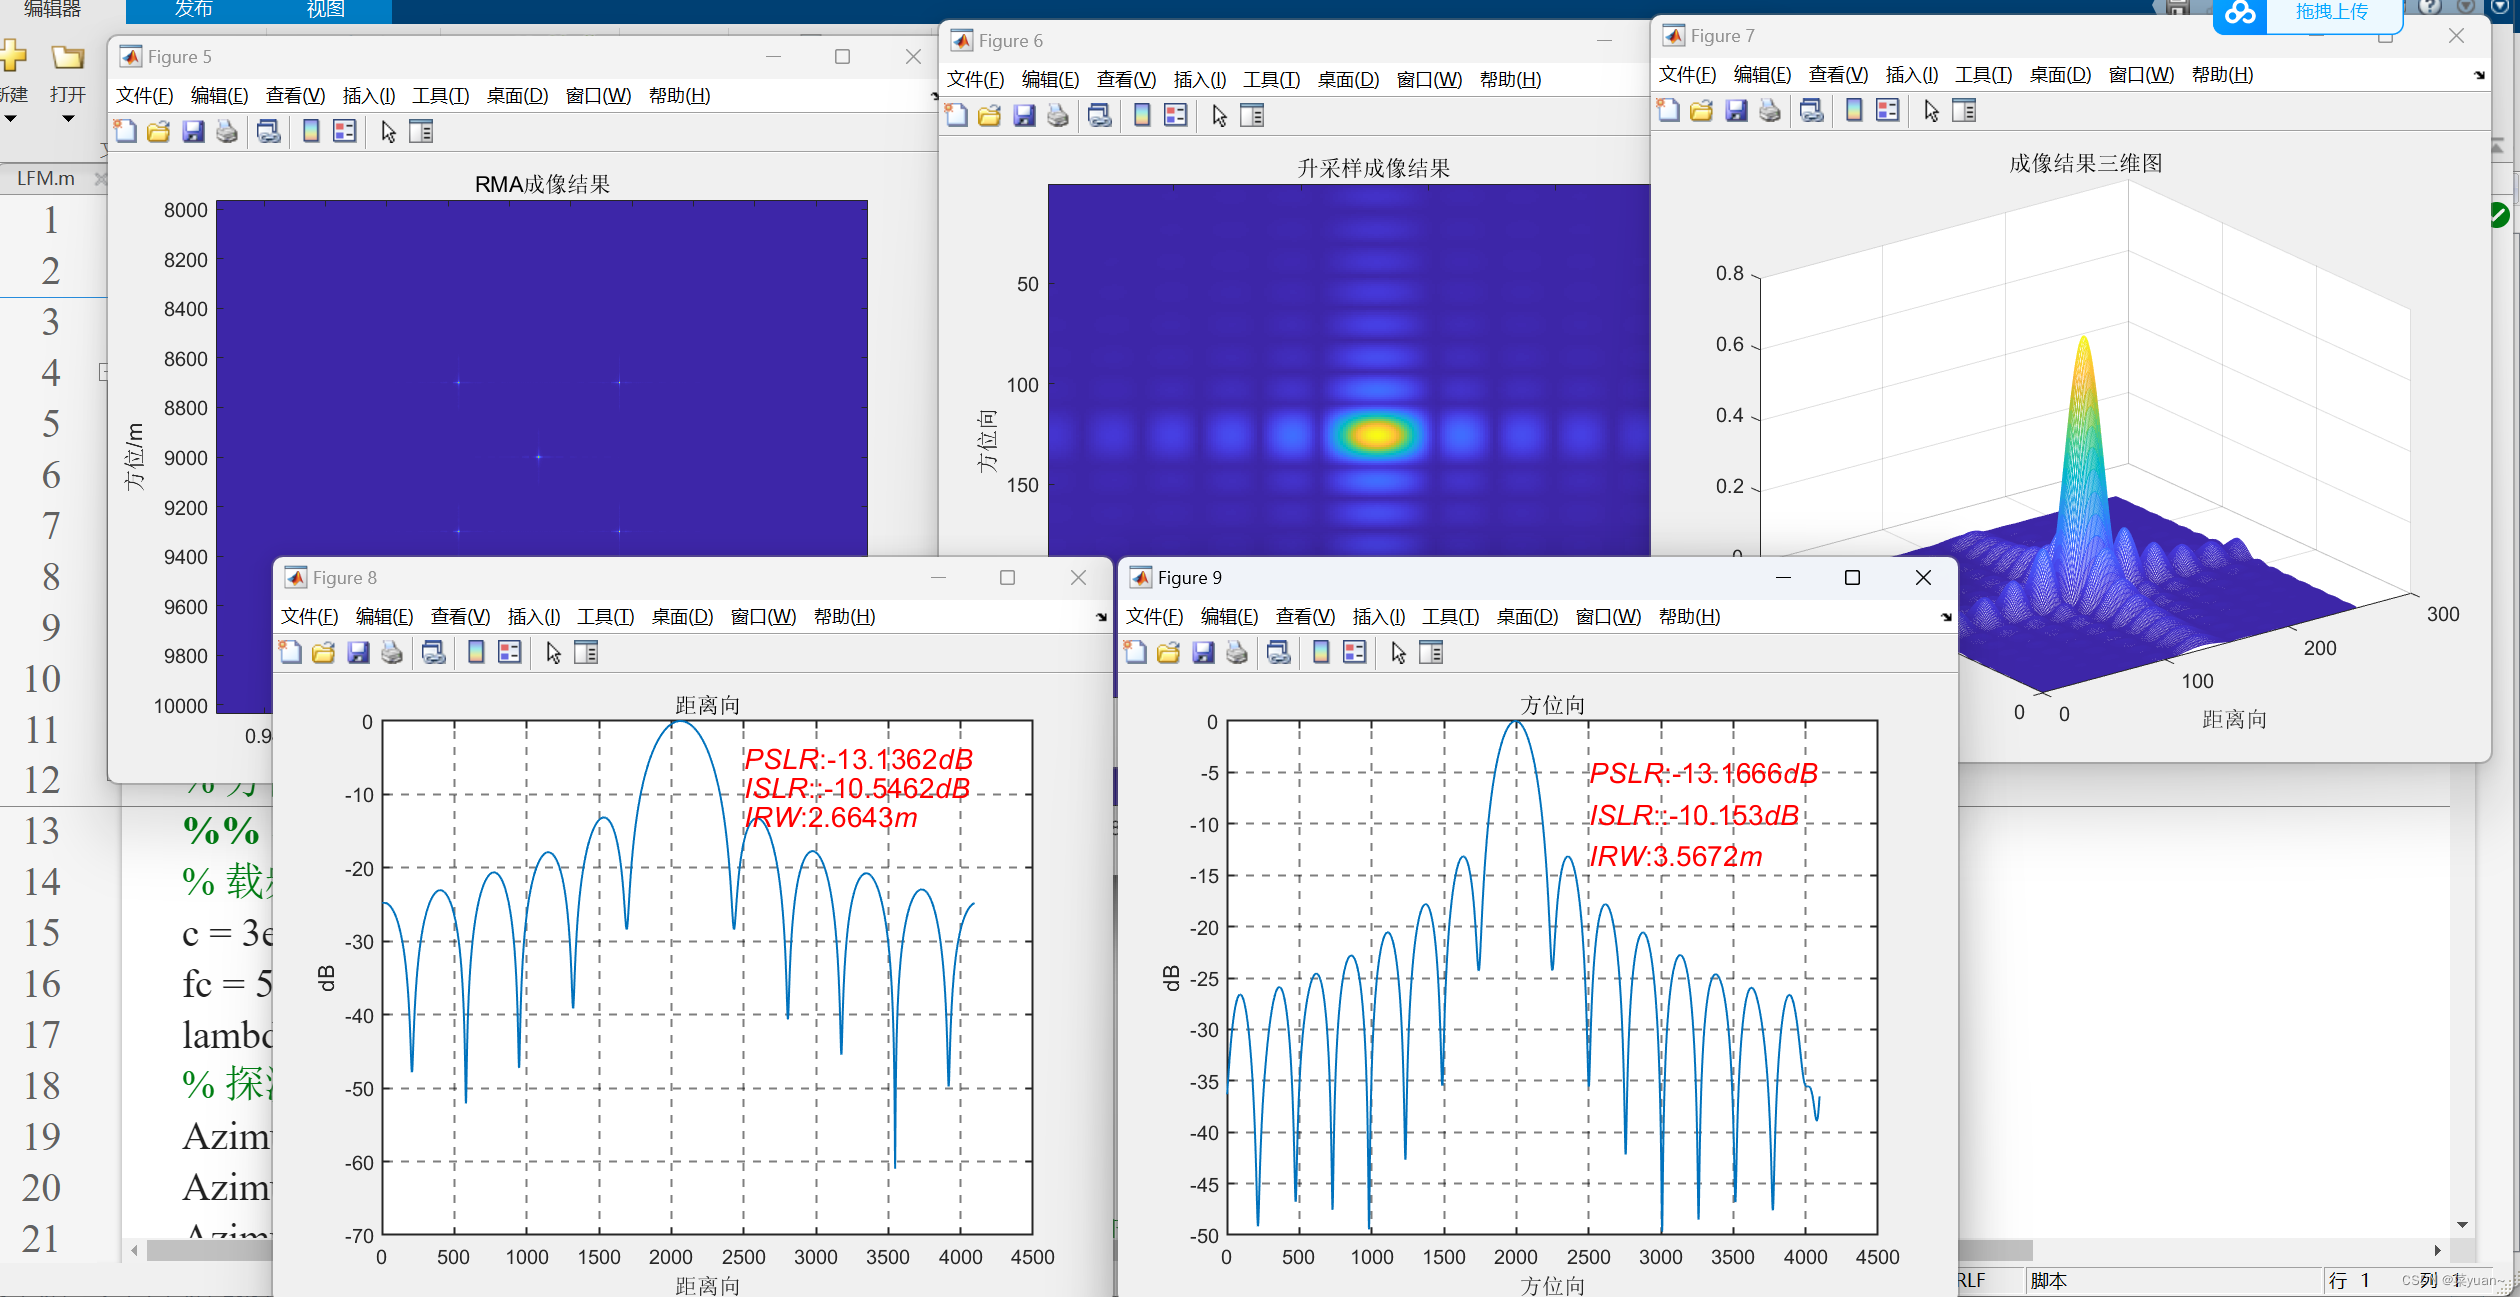Switch to the 发布 ribbon tab
The width and height of the screenshot is (2520, 1297).
click(193, 10)
